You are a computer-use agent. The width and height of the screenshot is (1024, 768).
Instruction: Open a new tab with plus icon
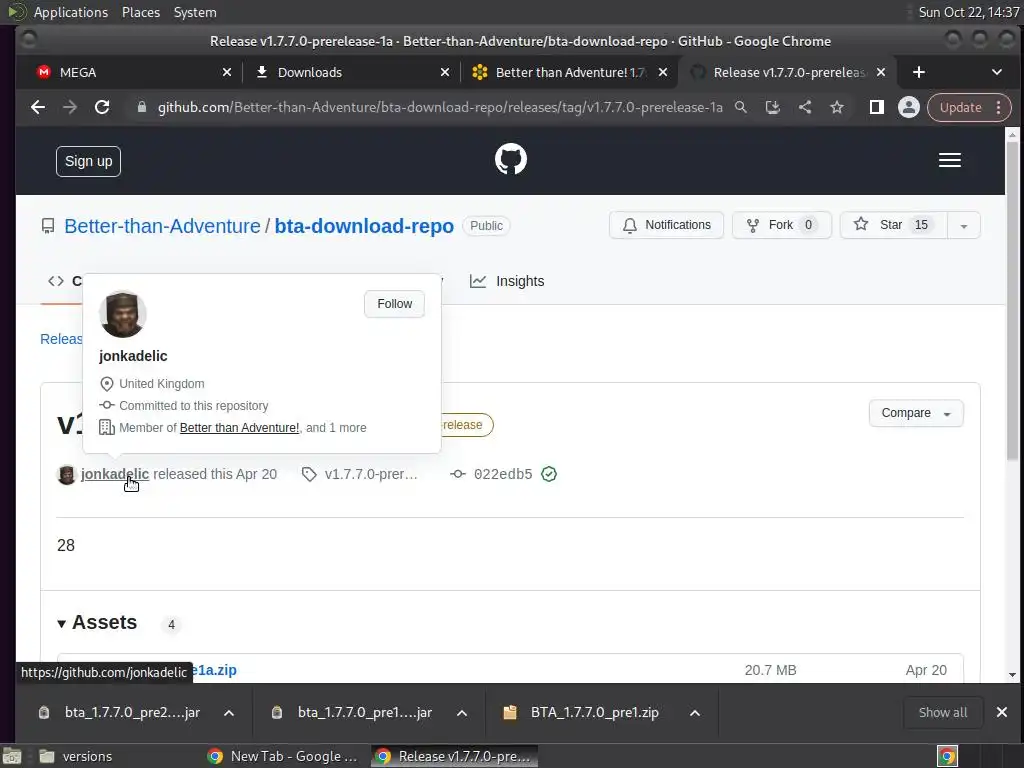[x=919, y=72]
